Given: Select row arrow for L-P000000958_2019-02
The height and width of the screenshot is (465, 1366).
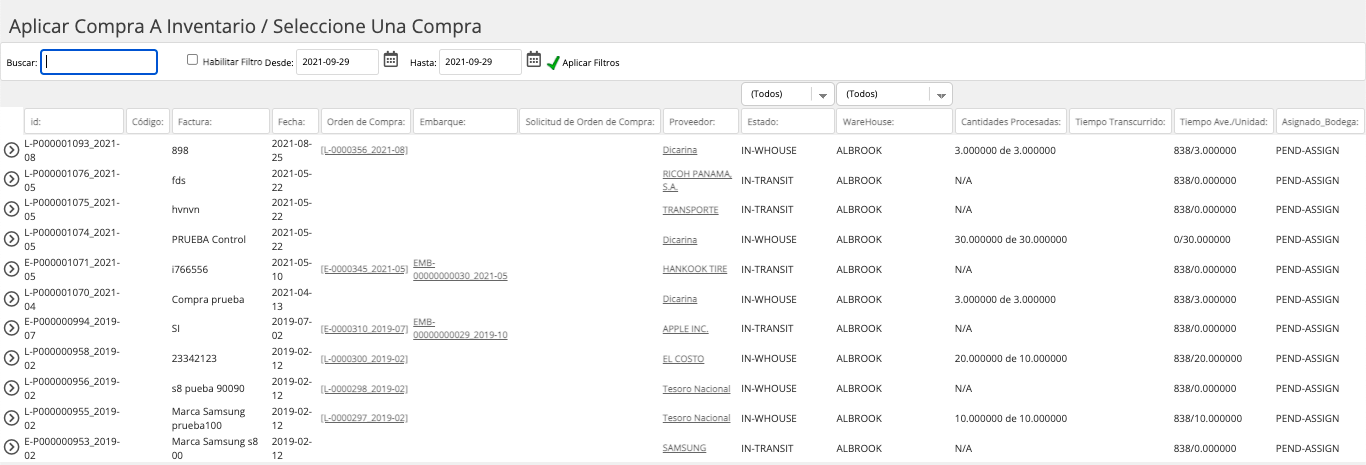Looking at the screenshot, I should [12, 359].
